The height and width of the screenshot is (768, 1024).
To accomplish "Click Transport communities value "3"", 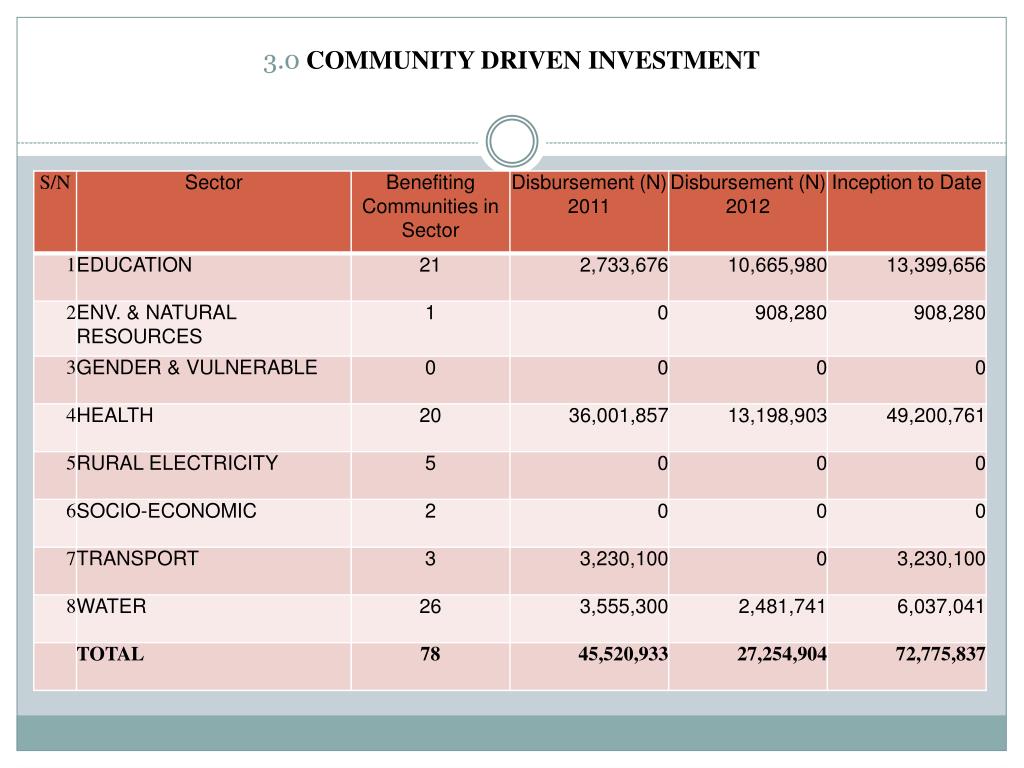I will (430, 558).
